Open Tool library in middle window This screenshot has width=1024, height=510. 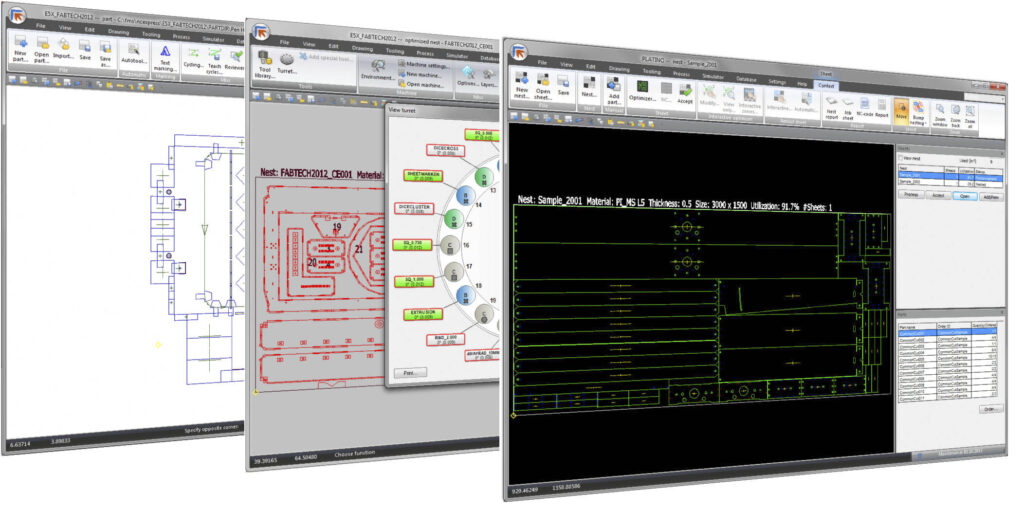(264, 65)
